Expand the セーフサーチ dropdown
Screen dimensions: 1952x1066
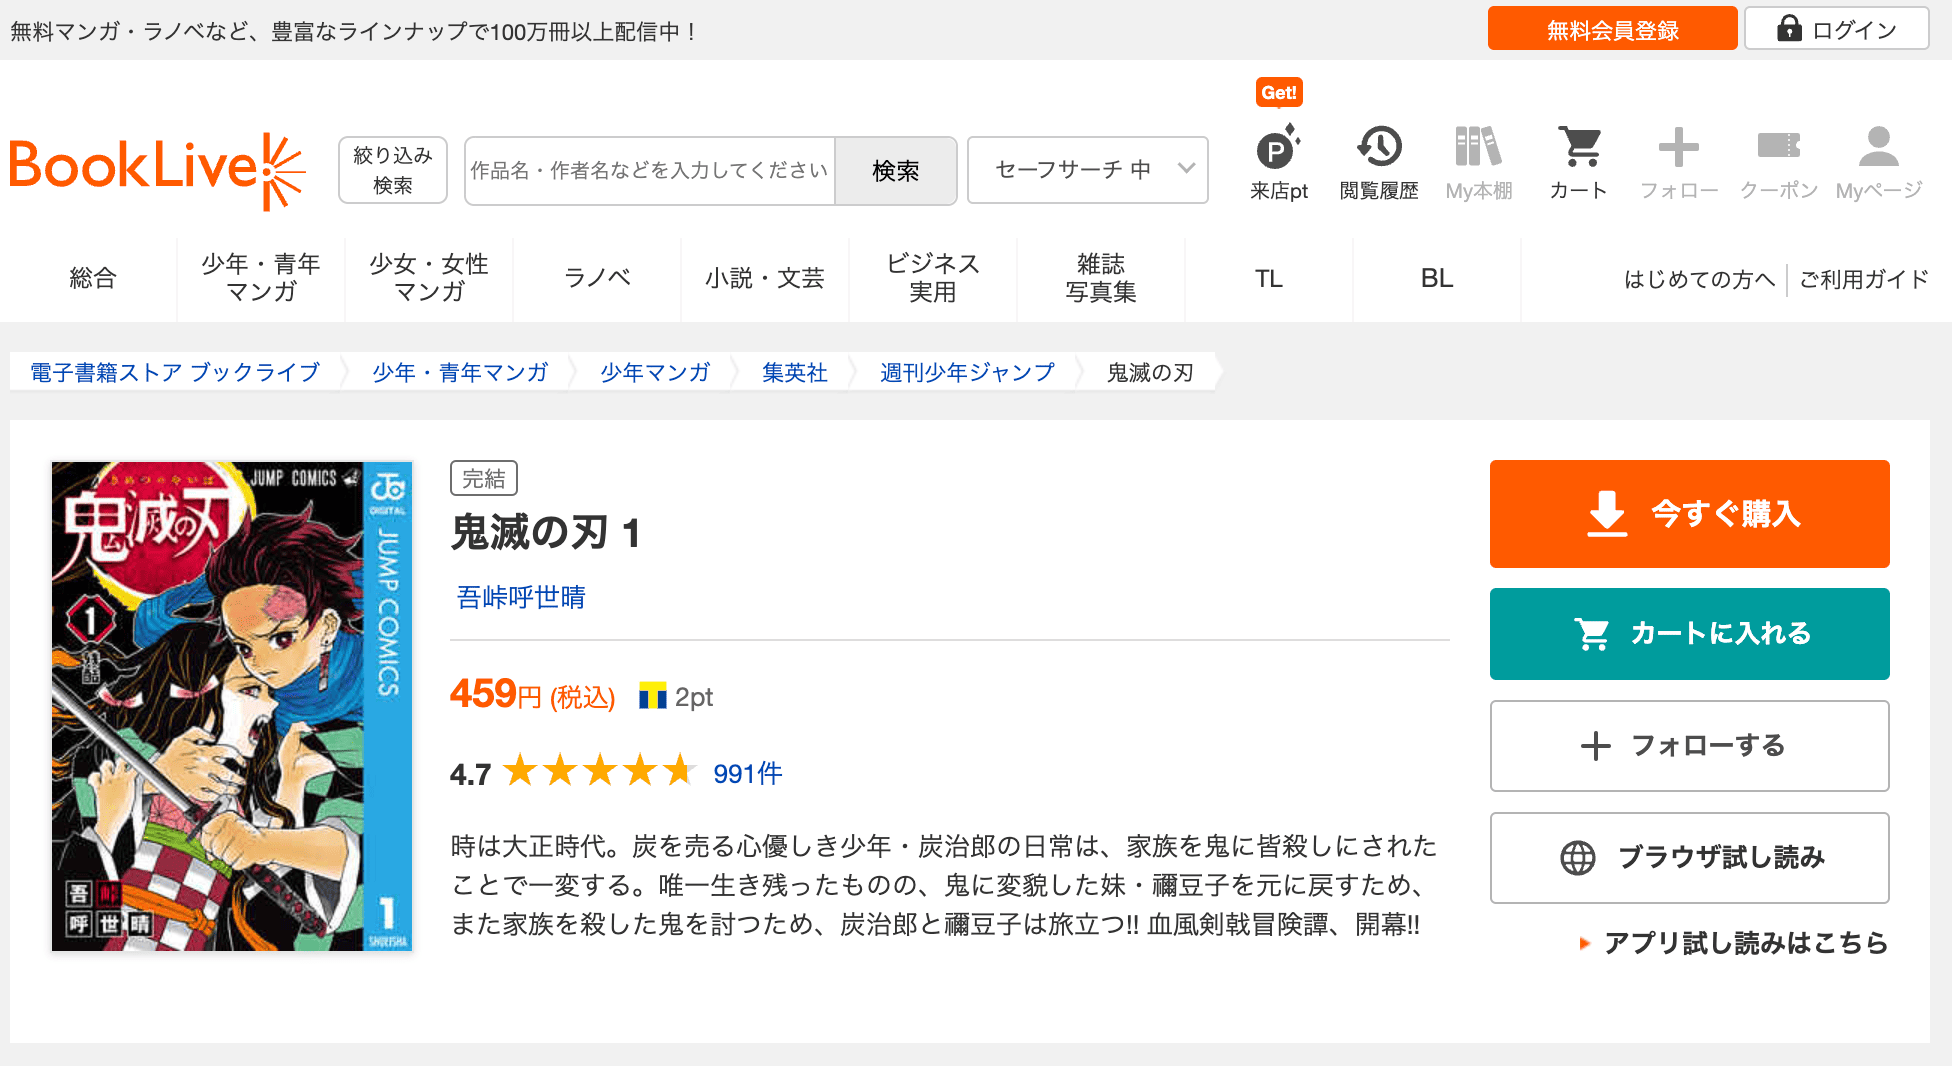click(x=1087, y=170)
